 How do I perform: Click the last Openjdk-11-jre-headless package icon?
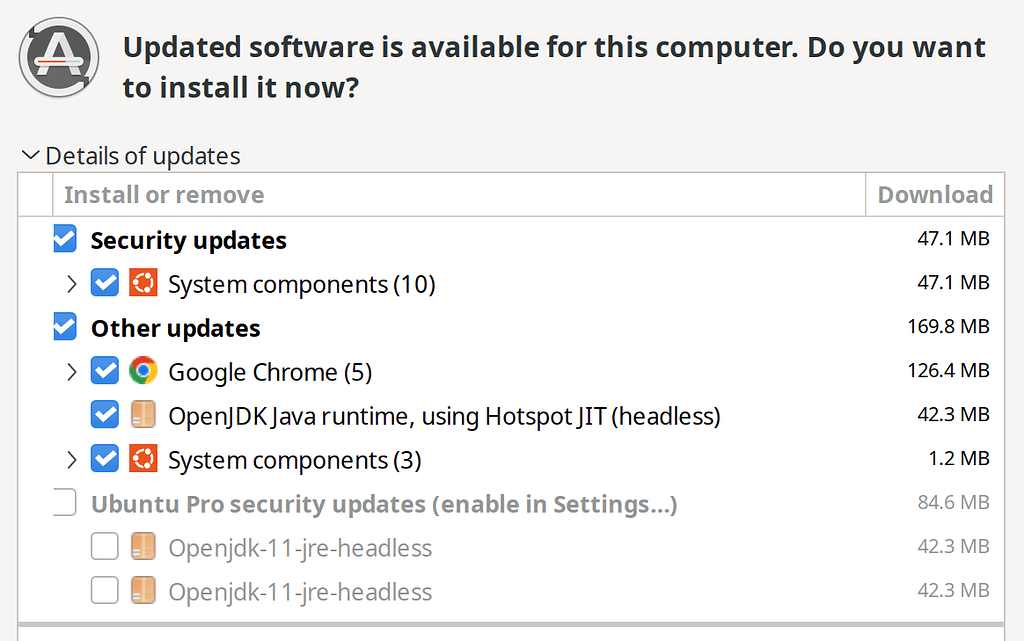(x=143, y=591)
